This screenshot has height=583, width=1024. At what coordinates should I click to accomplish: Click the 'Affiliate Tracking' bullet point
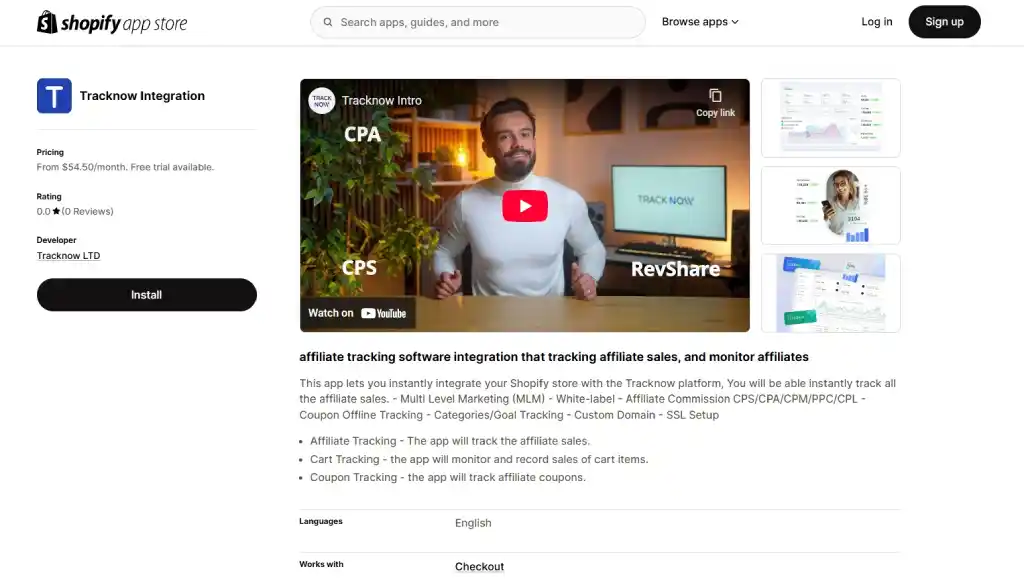(450, 441)
